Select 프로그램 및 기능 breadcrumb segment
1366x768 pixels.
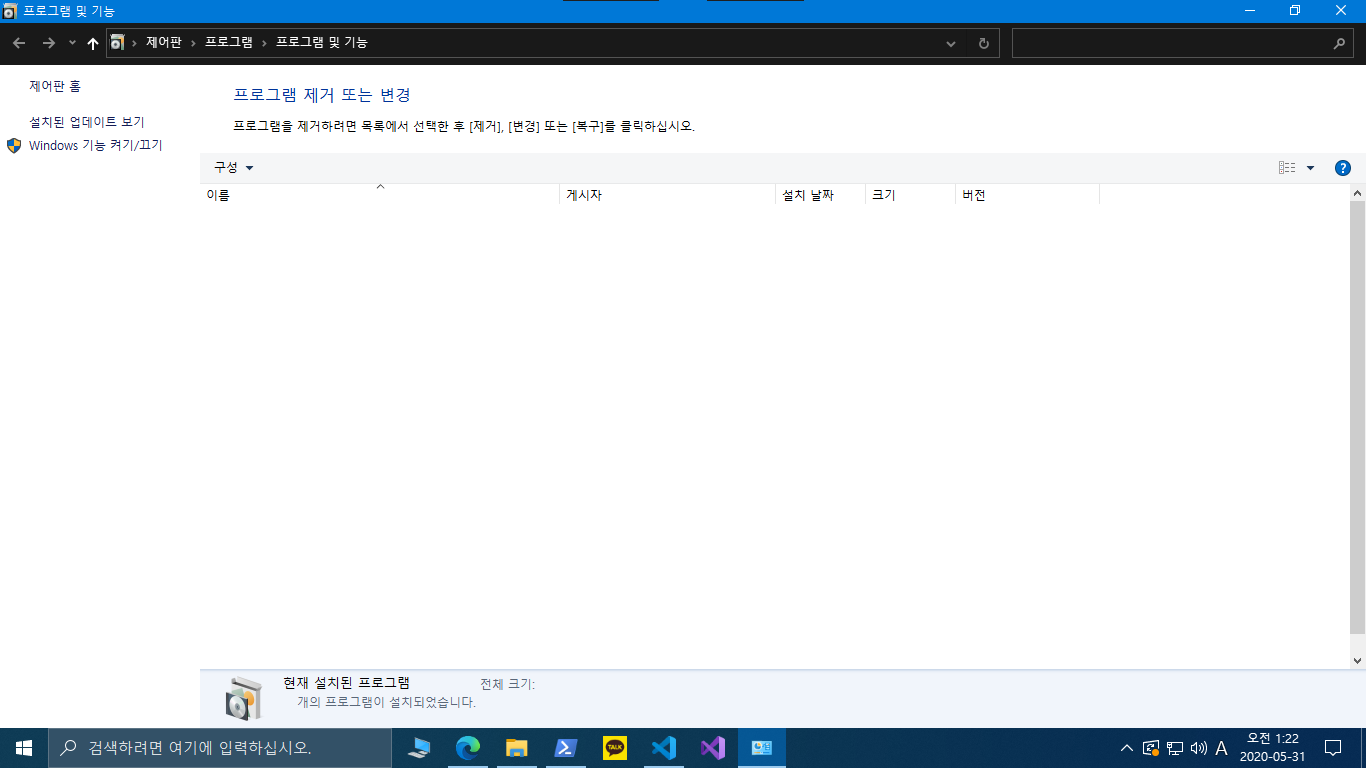click(322, 43)
